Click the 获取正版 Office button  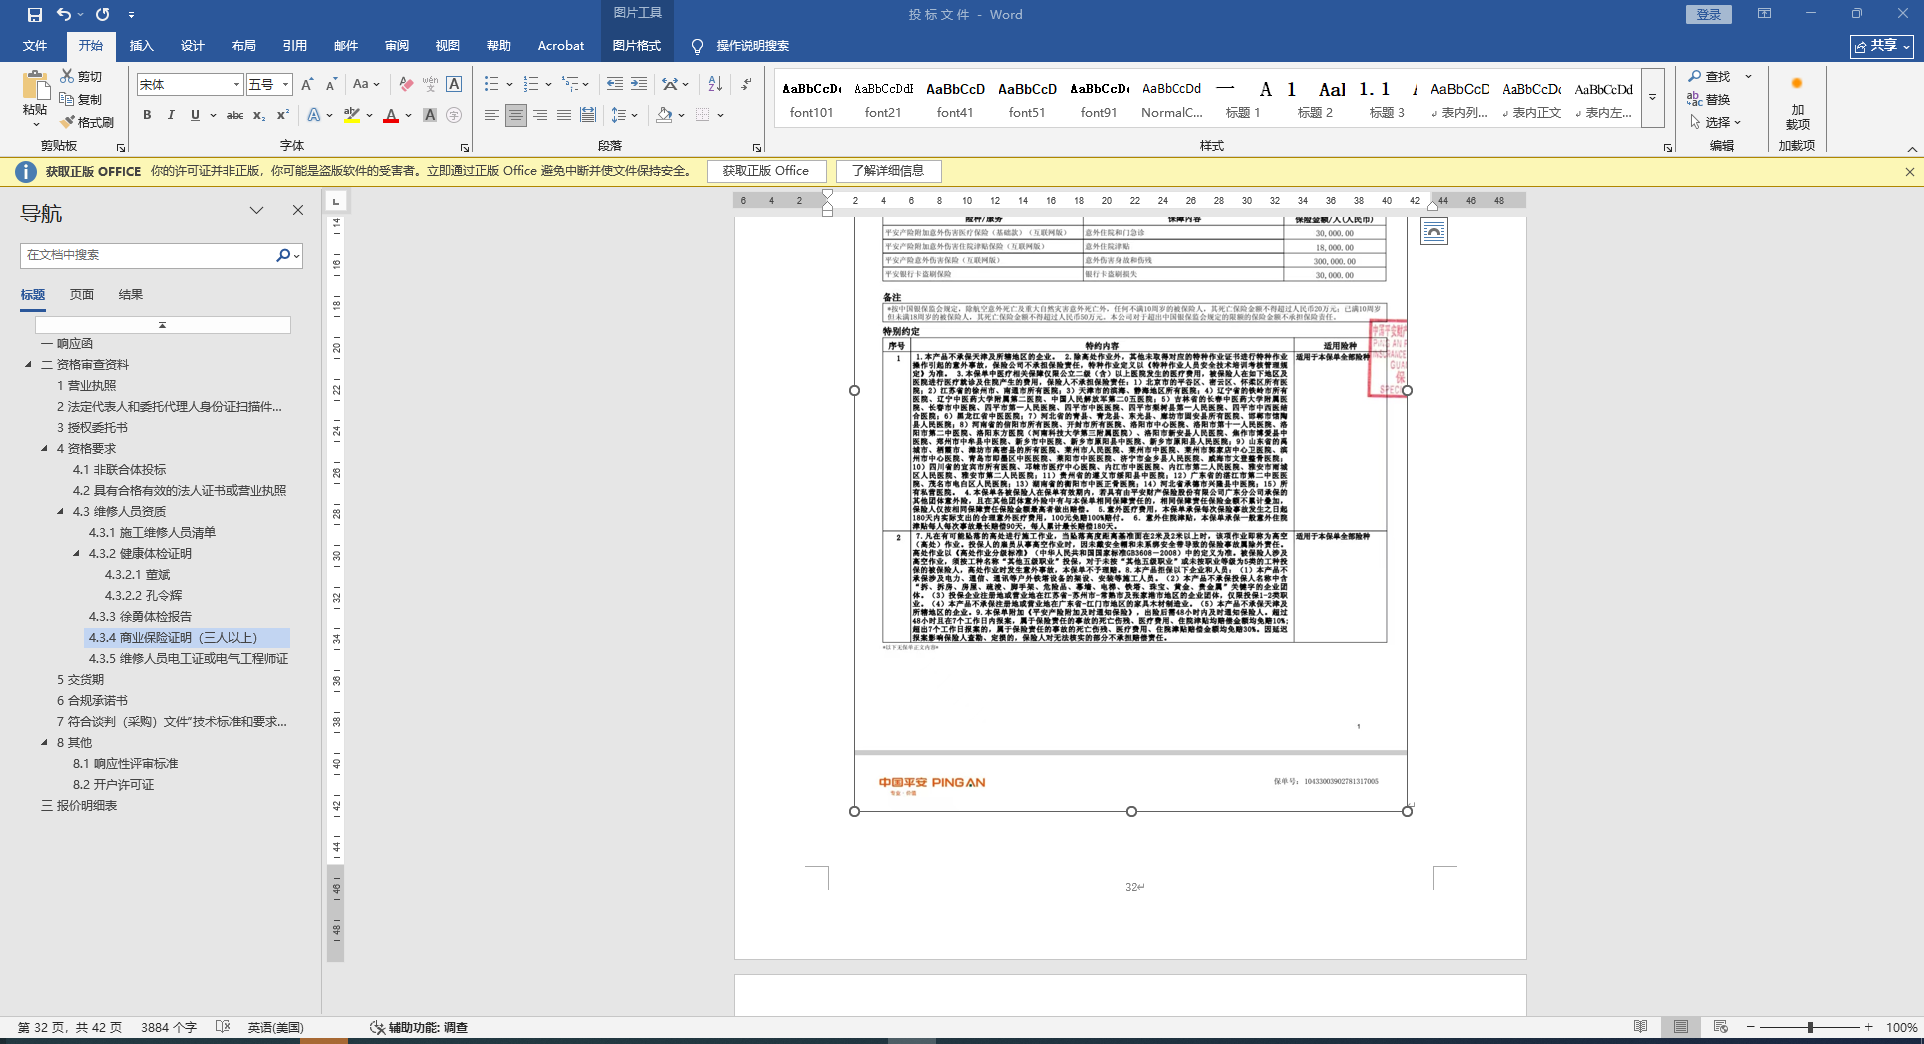765,171
